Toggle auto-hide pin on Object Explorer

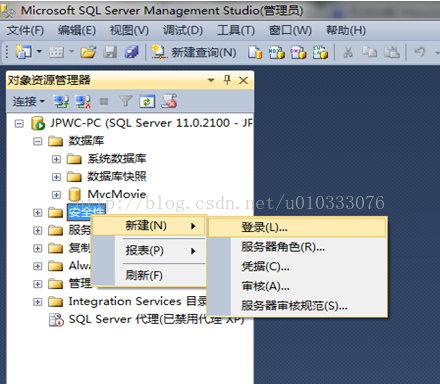[227, 80]
